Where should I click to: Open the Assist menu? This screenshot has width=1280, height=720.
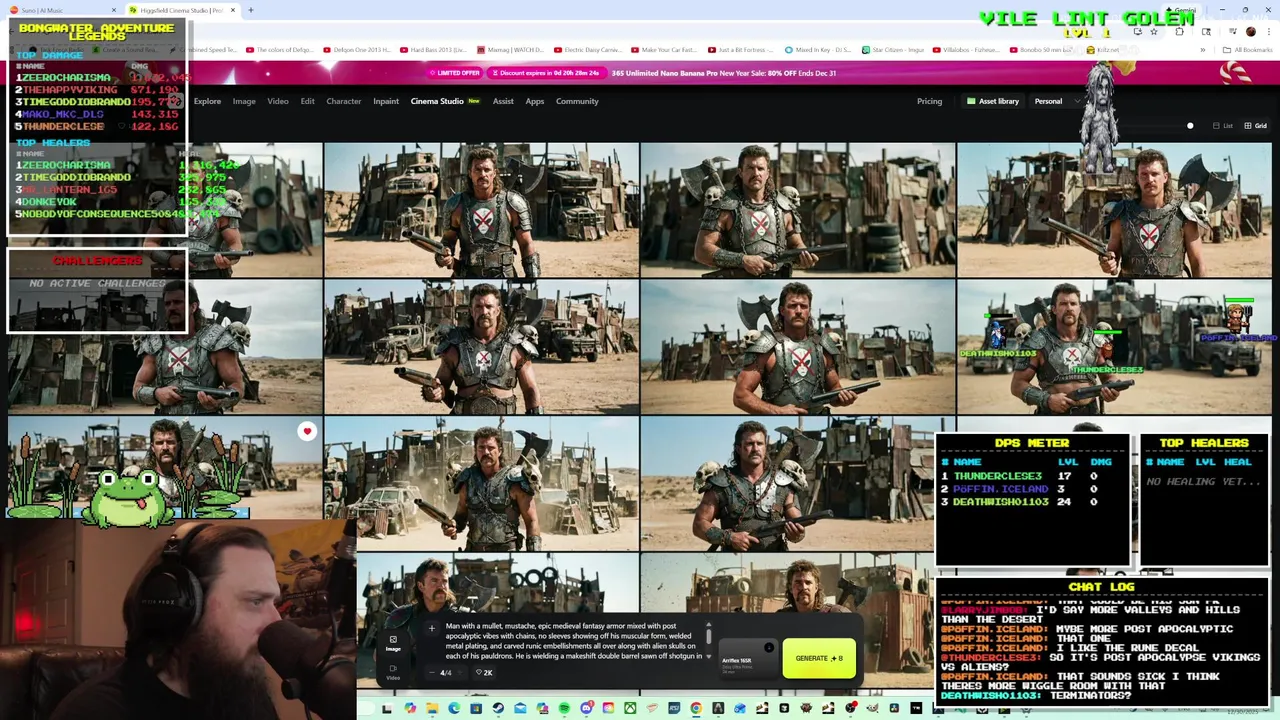503,101
